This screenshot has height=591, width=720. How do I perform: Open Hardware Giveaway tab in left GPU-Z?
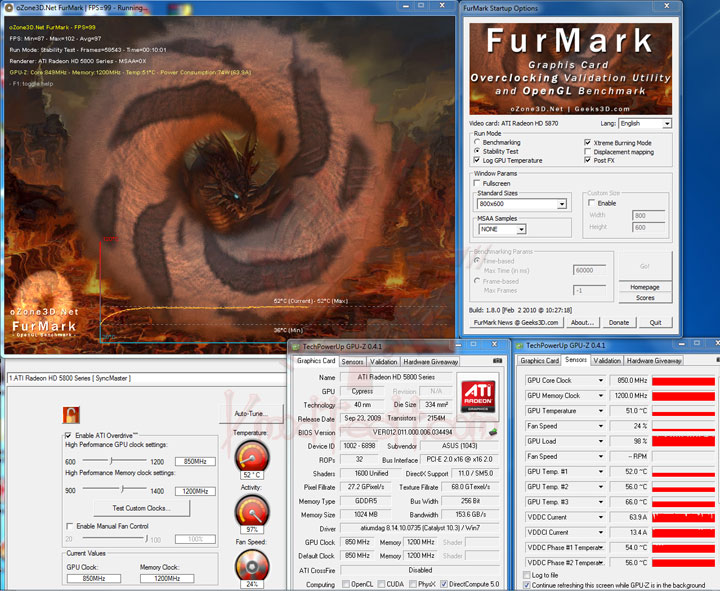[x=431, y=362]
